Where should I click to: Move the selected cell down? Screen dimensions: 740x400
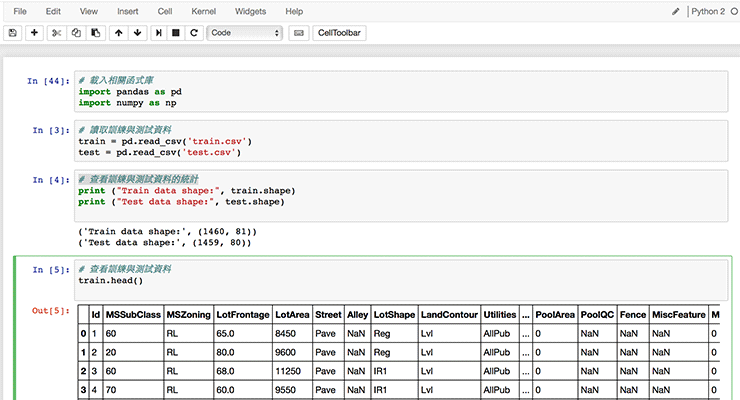[x=137, y=33]
